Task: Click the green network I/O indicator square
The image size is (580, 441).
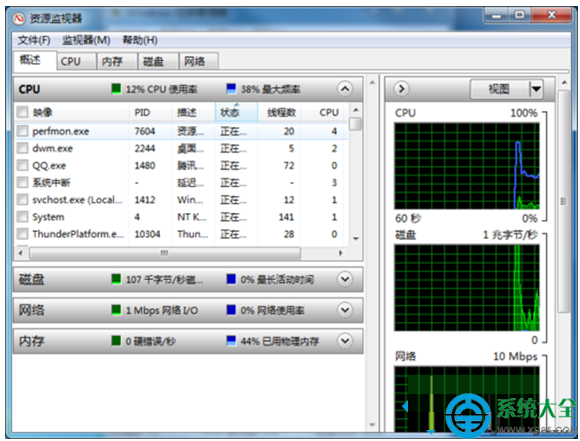Action: pyautogui.click(x=116, y=310)
